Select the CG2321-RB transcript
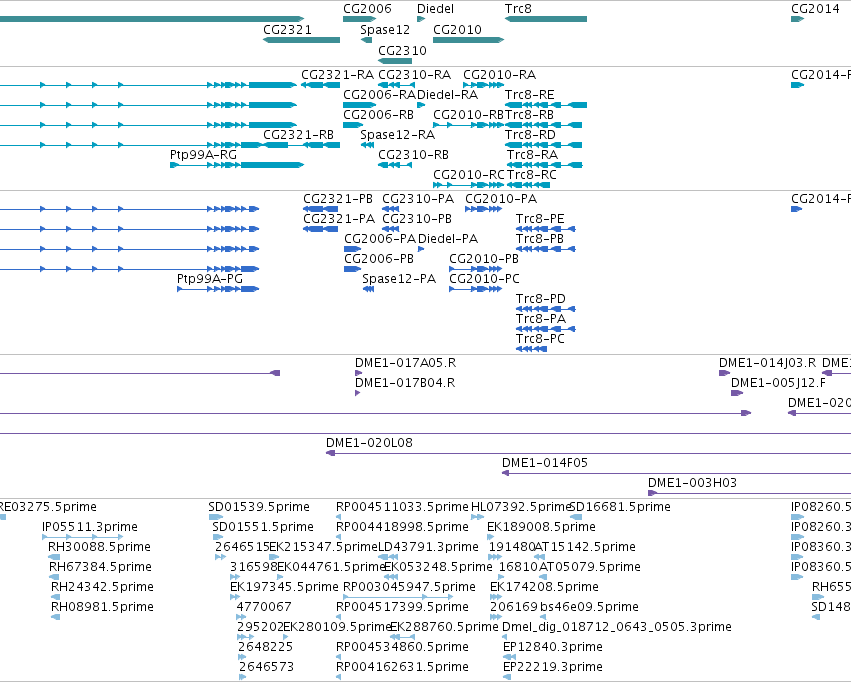This screenshot has height=682, width=851. pyautogui.click(x=301, y=145)
